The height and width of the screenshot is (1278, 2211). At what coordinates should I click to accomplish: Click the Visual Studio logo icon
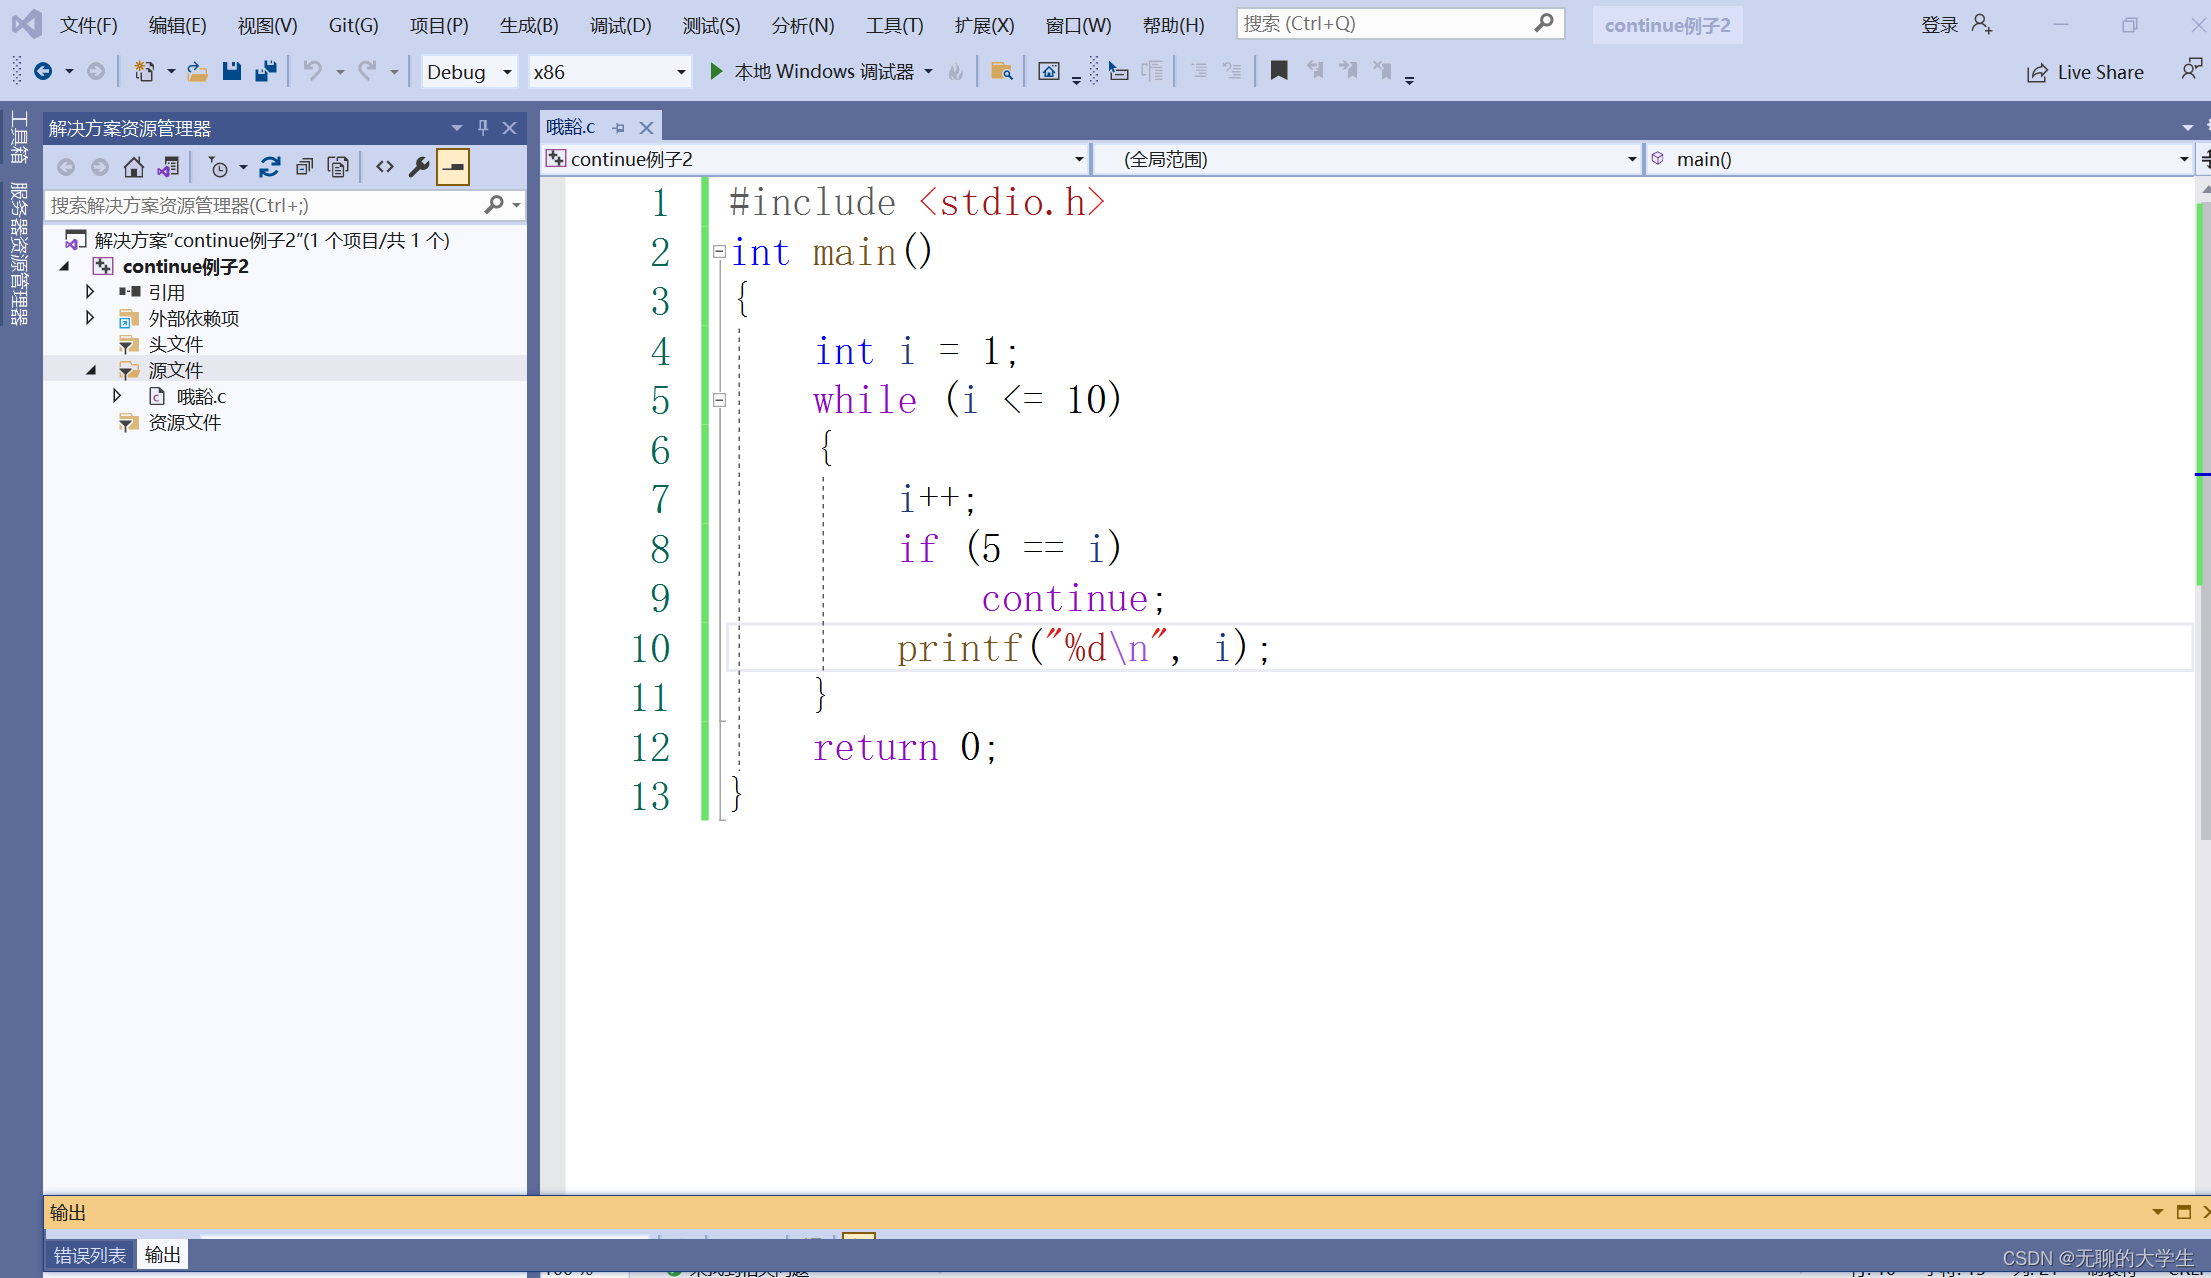[x=27, y=24]
